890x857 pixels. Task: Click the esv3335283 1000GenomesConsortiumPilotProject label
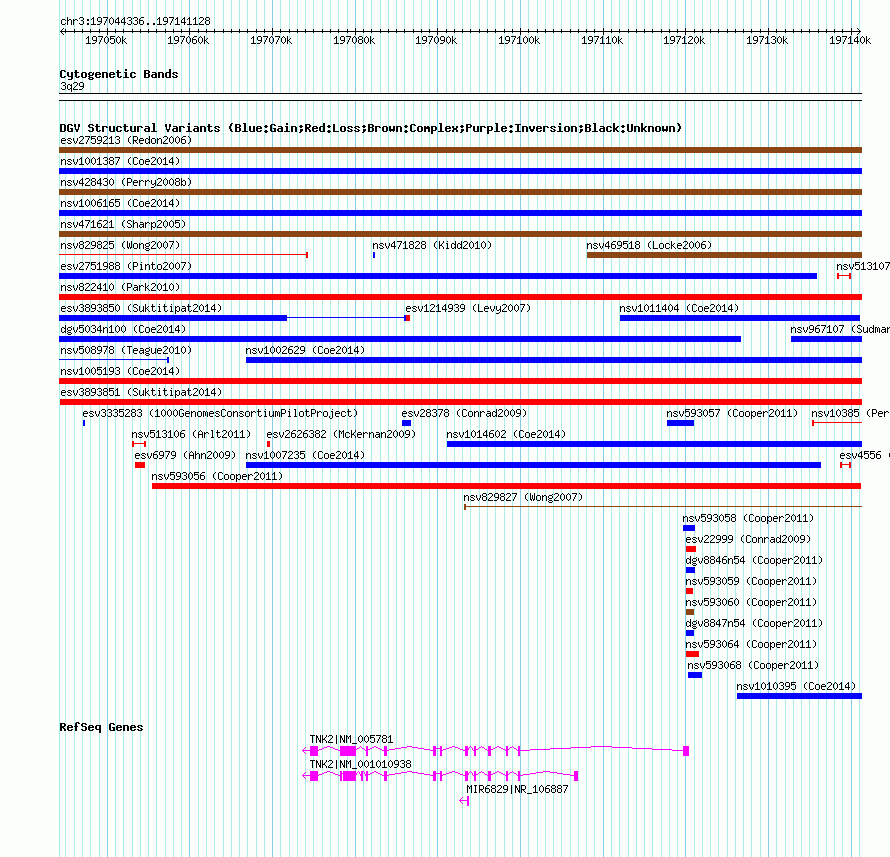coord(220,413)
